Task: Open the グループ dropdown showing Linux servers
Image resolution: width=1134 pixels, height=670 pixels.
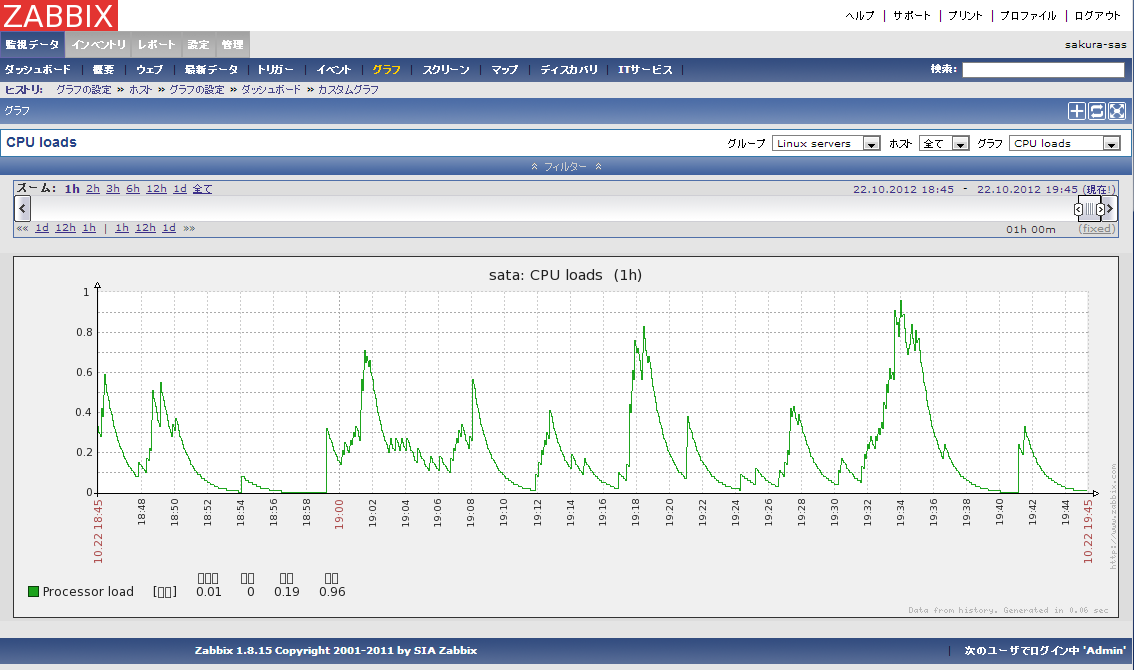Action: click(825, 143)
